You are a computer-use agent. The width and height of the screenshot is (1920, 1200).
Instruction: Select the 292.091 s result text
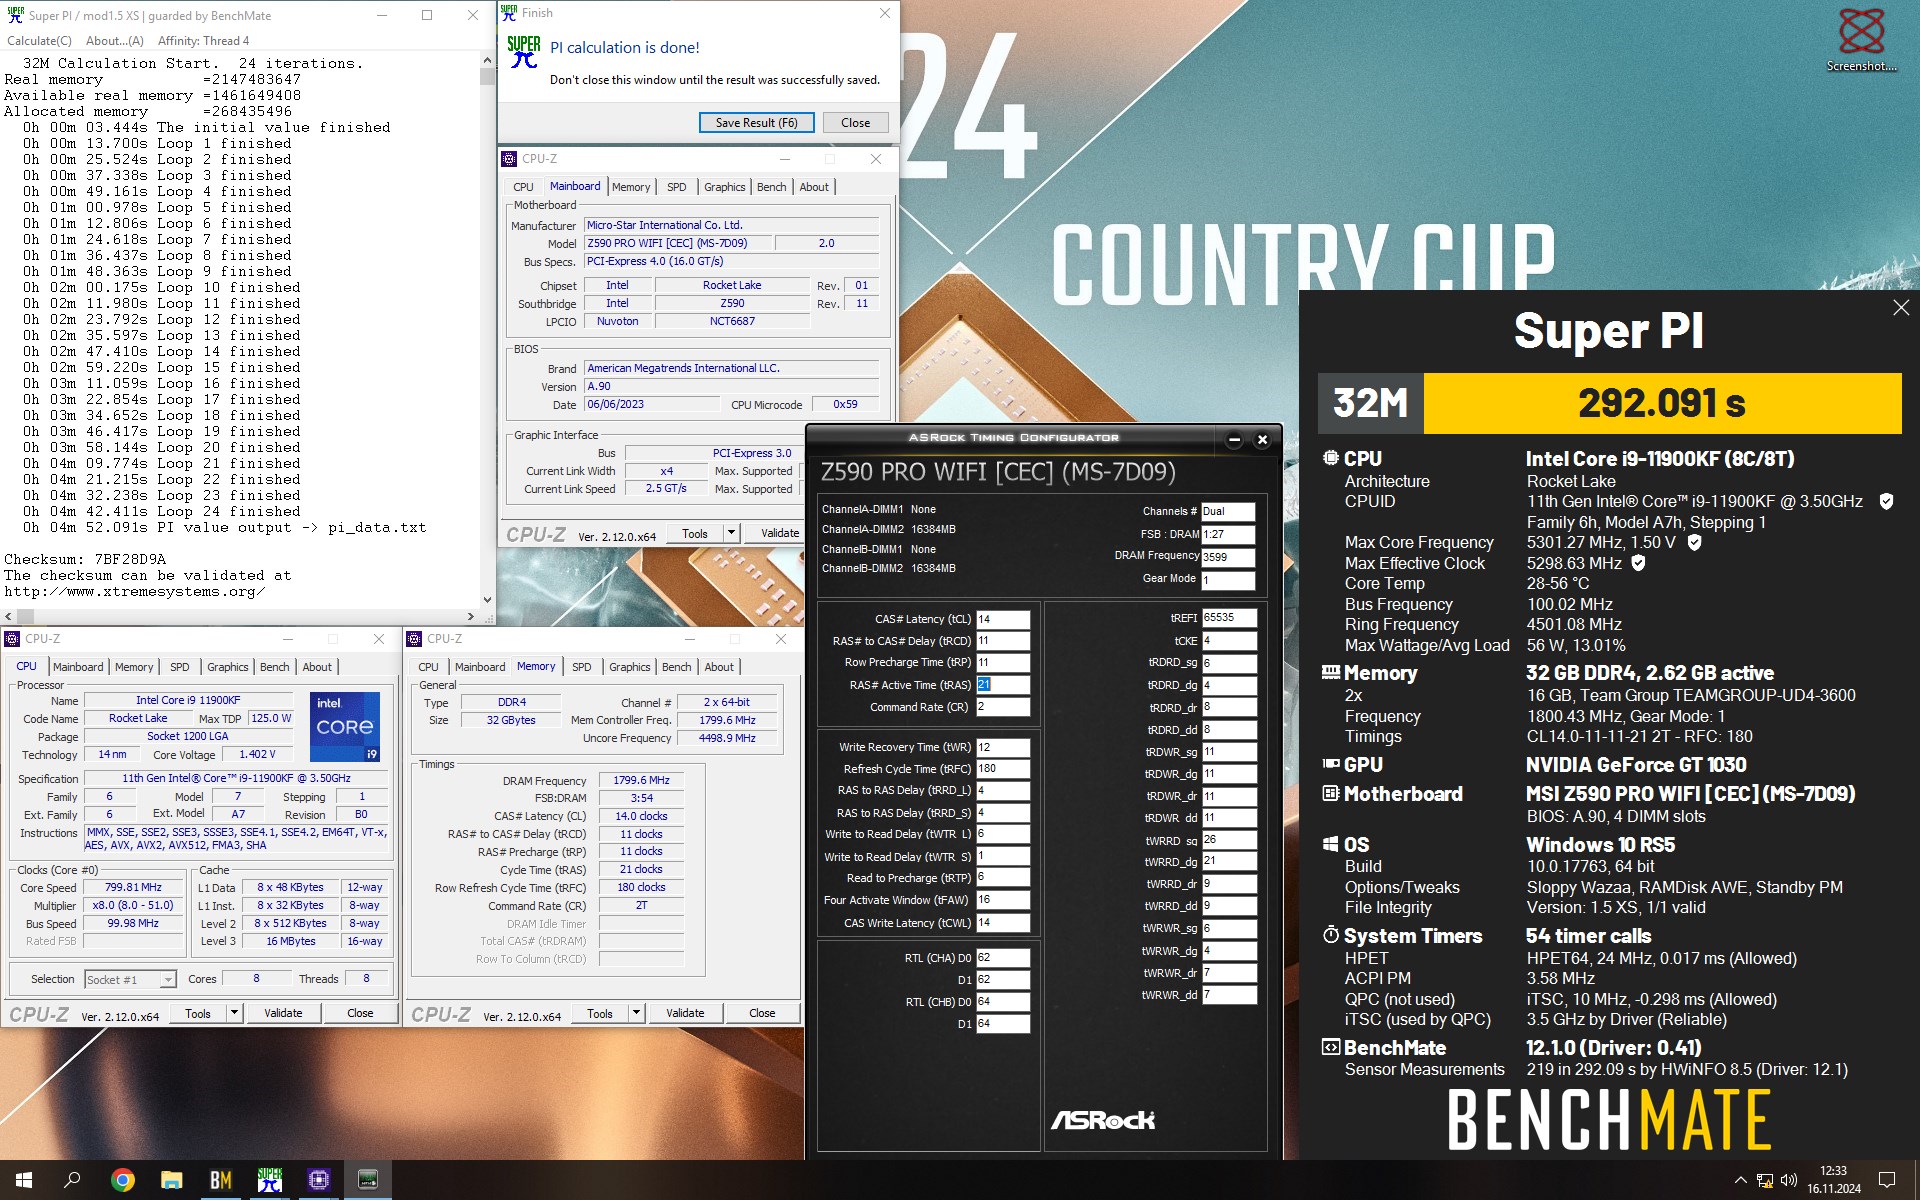point(1661,403)
